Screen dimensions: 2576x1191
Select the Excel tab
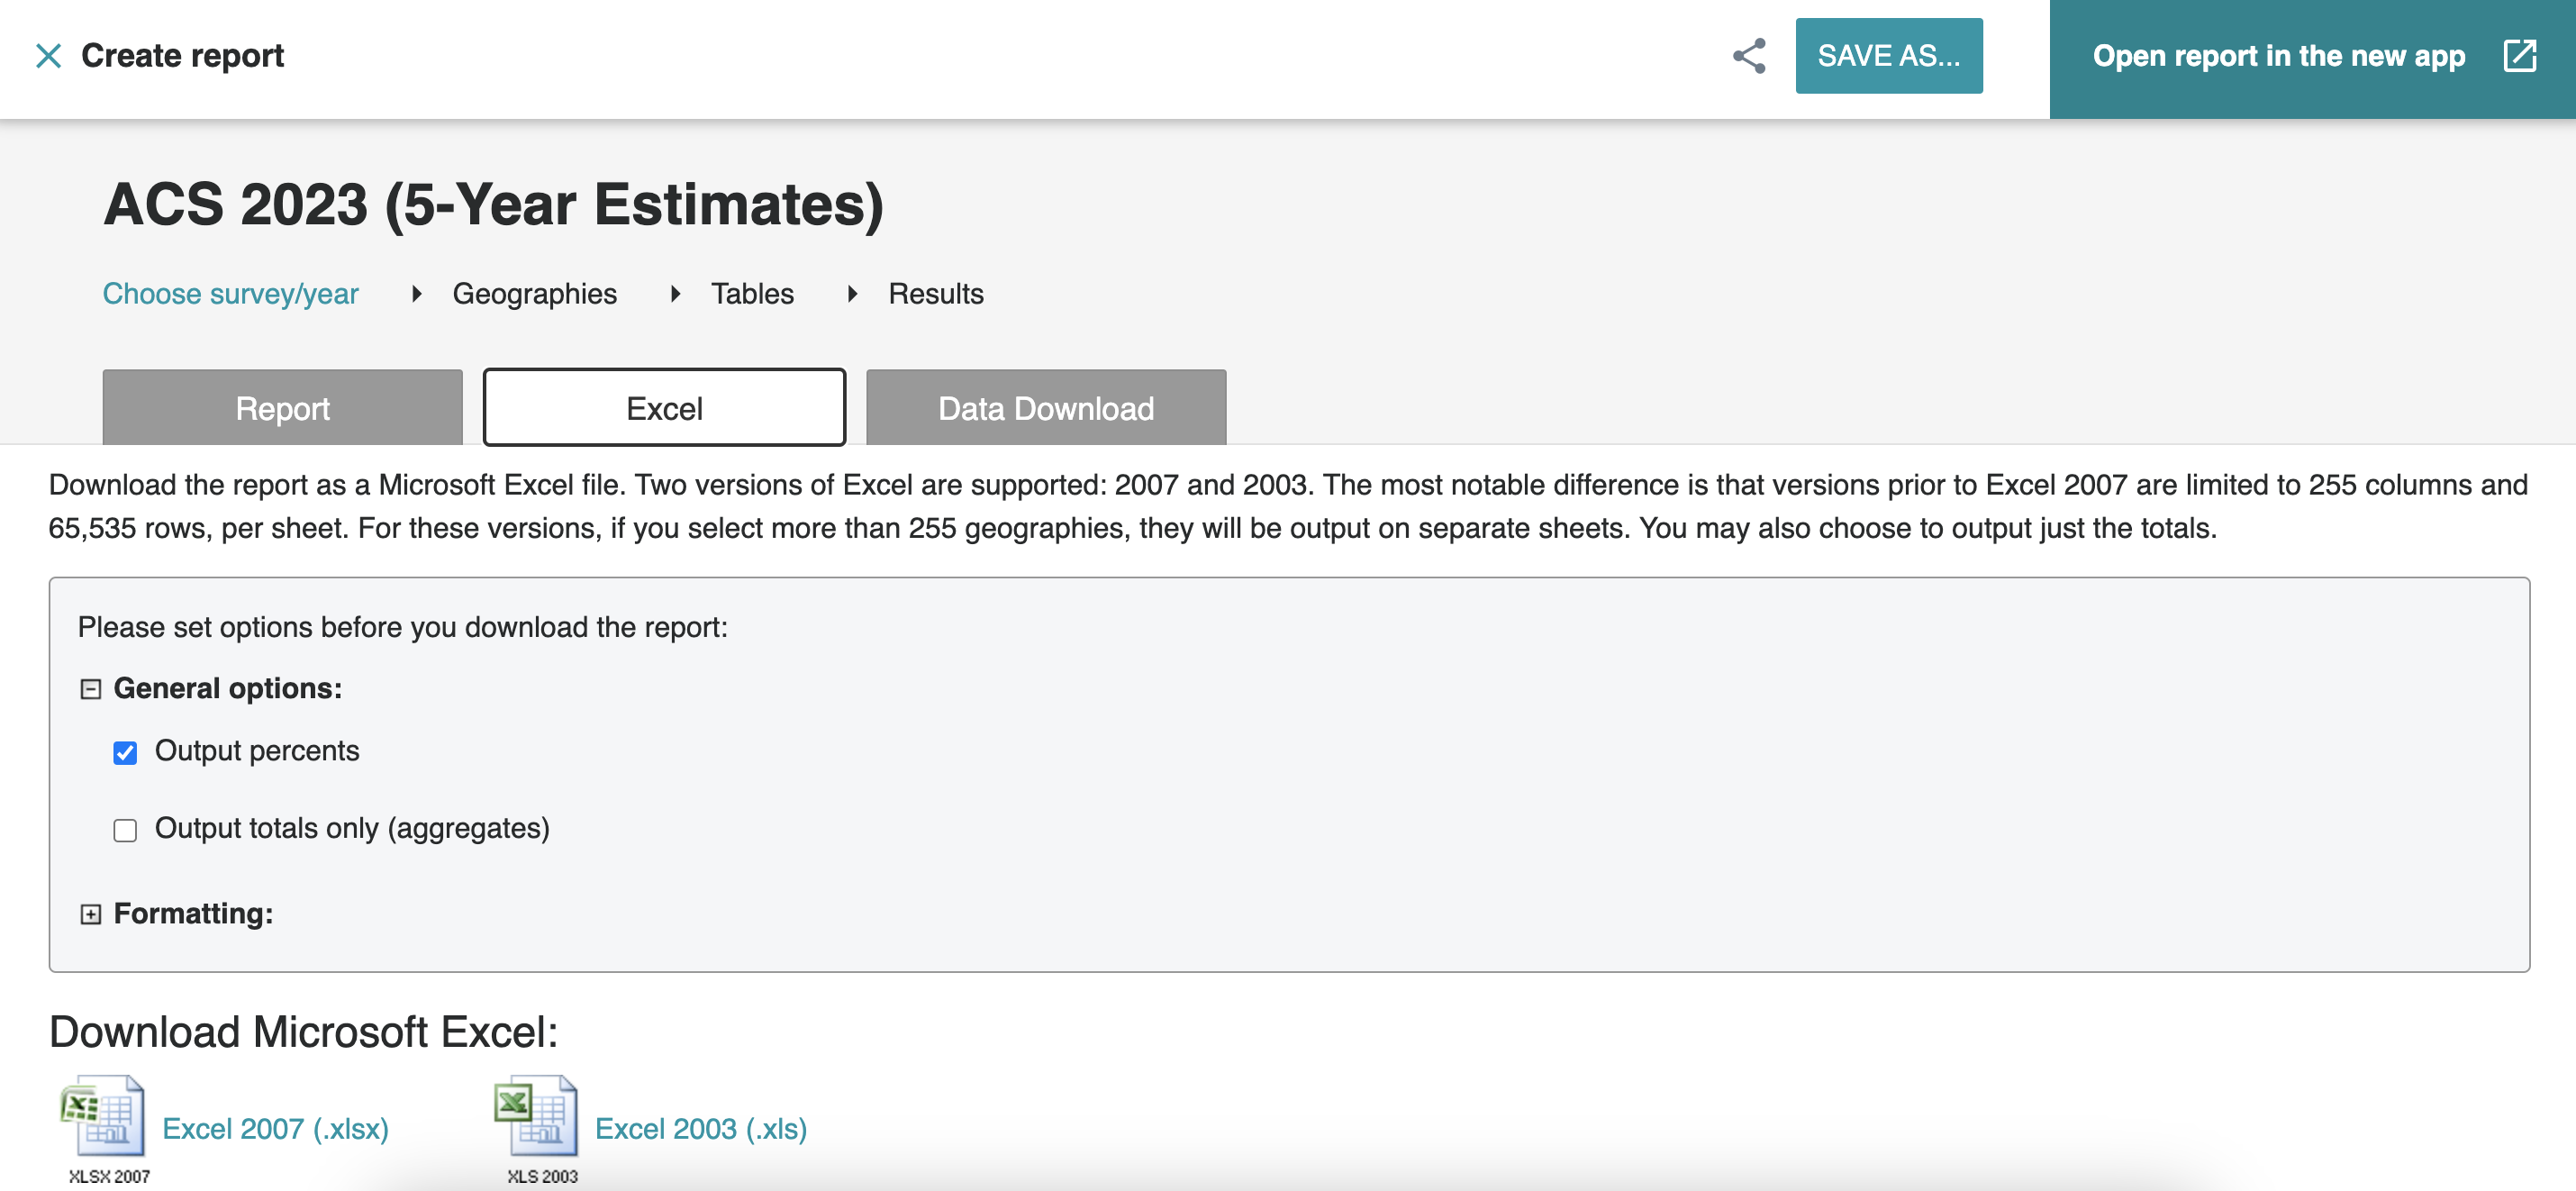(x=664, y=408)
